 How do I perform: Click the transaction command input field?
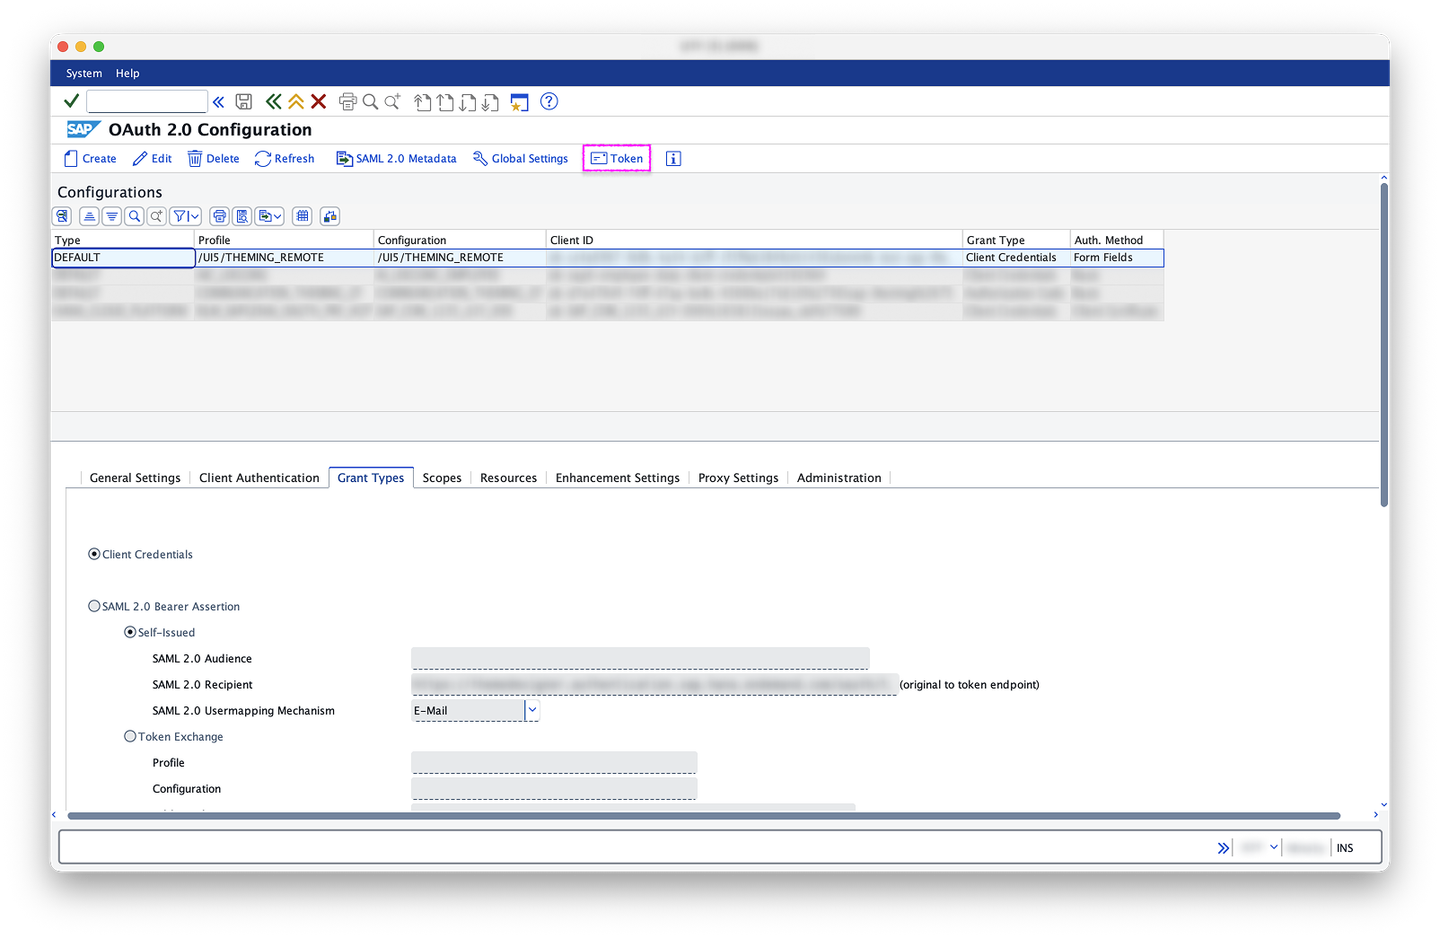147,101
